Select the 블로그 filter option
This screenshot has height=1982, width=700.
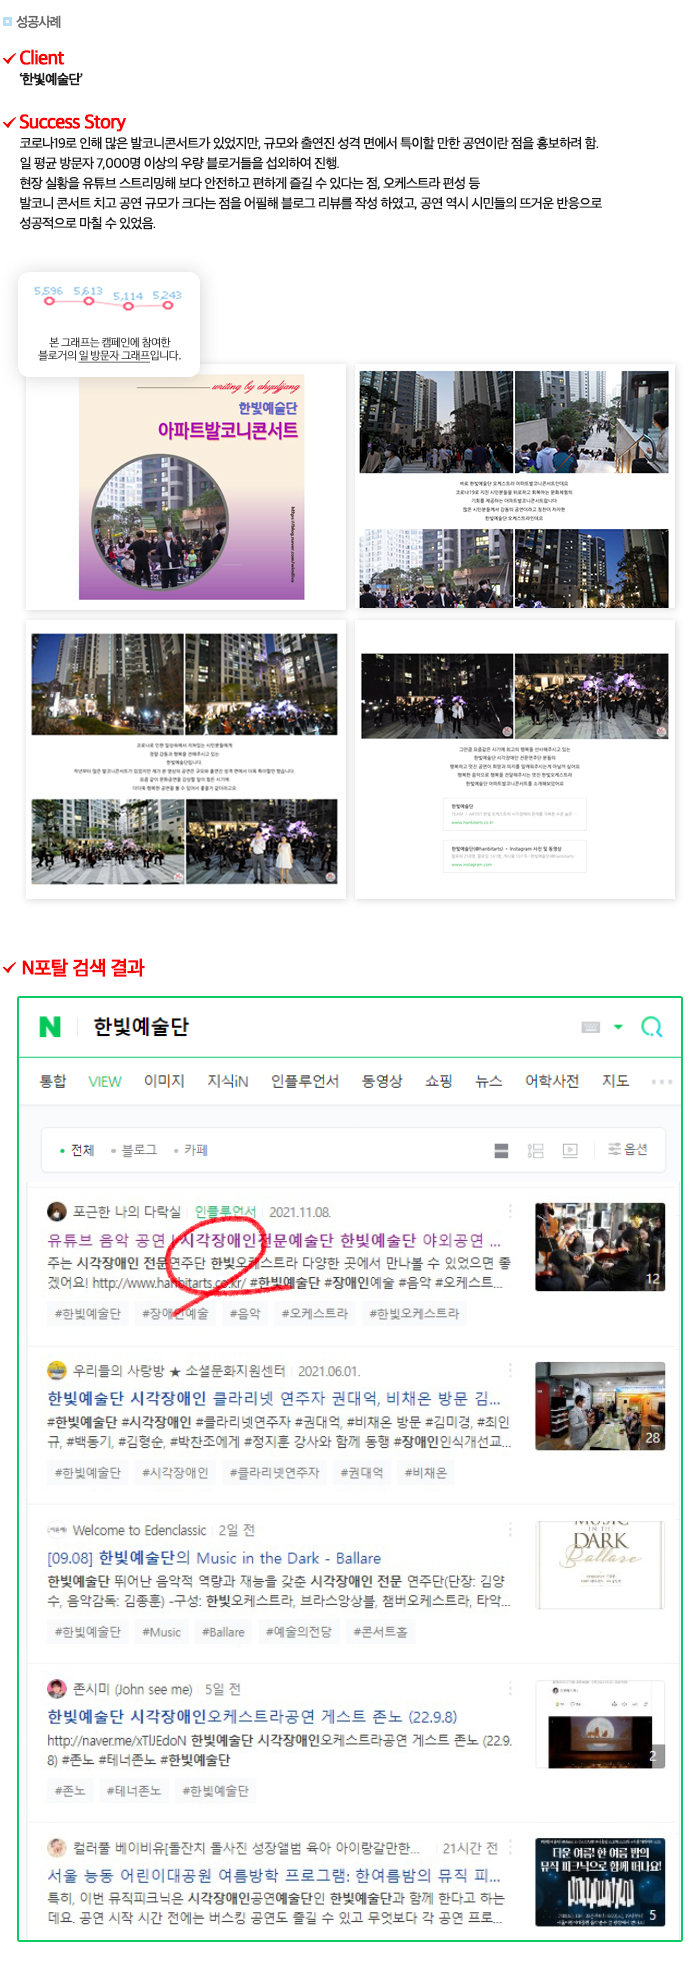click(135, 1150)
